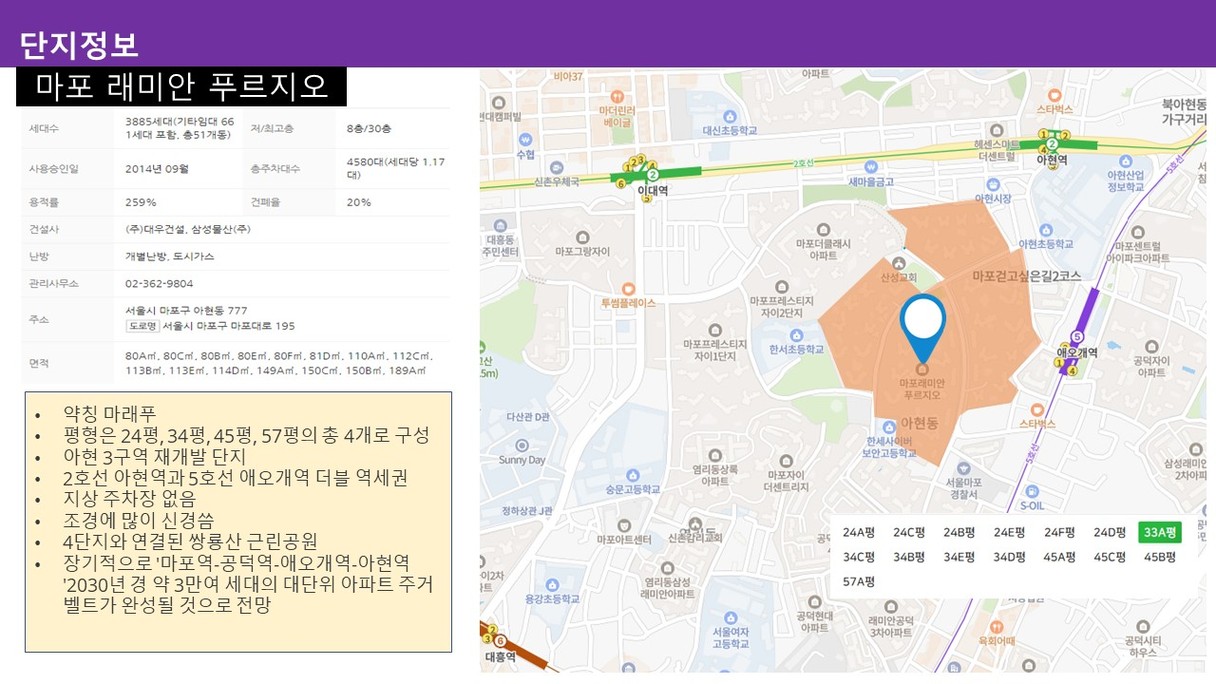This screenshot has width=1216, height=684.
Task: Switch to the 34C평 size option
Action: coord(859,557)
